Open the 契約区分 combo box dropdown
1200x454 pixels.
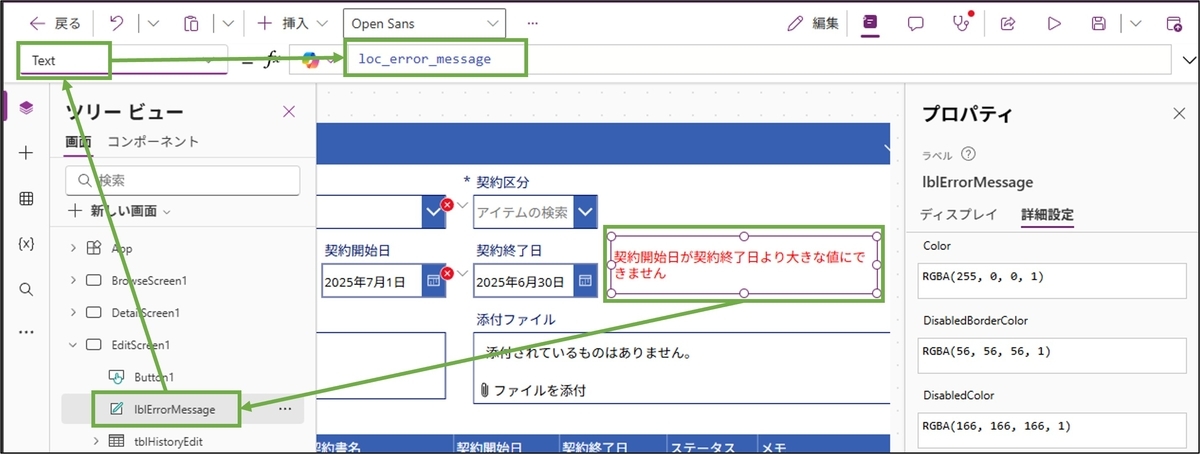tap(586, 212)
